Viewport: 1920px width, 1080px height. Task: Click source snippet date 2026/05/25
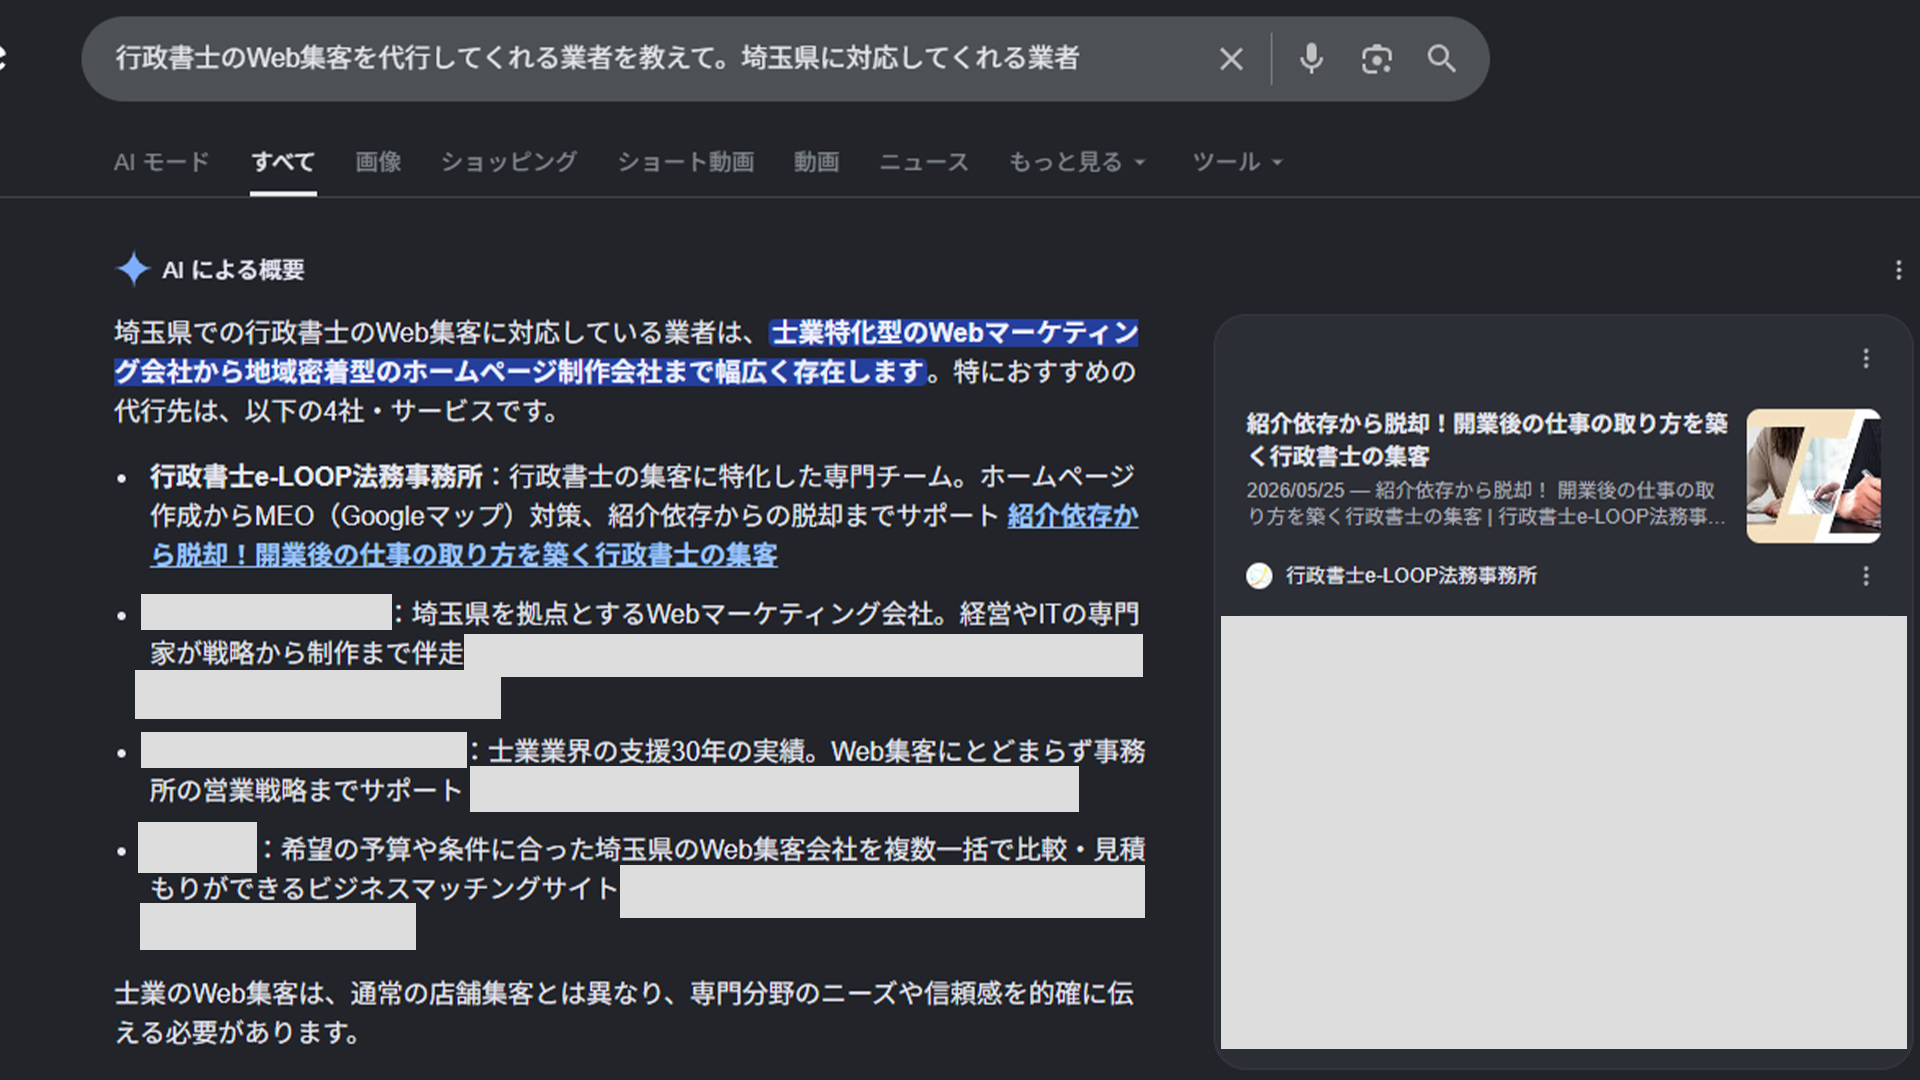[x=1295, y=491]
